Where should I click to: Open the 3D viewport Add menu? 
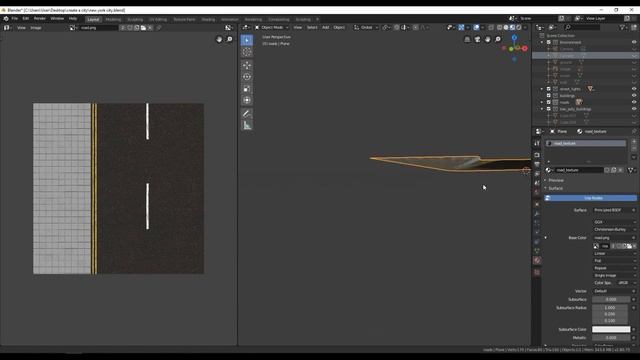pos(325,27)
